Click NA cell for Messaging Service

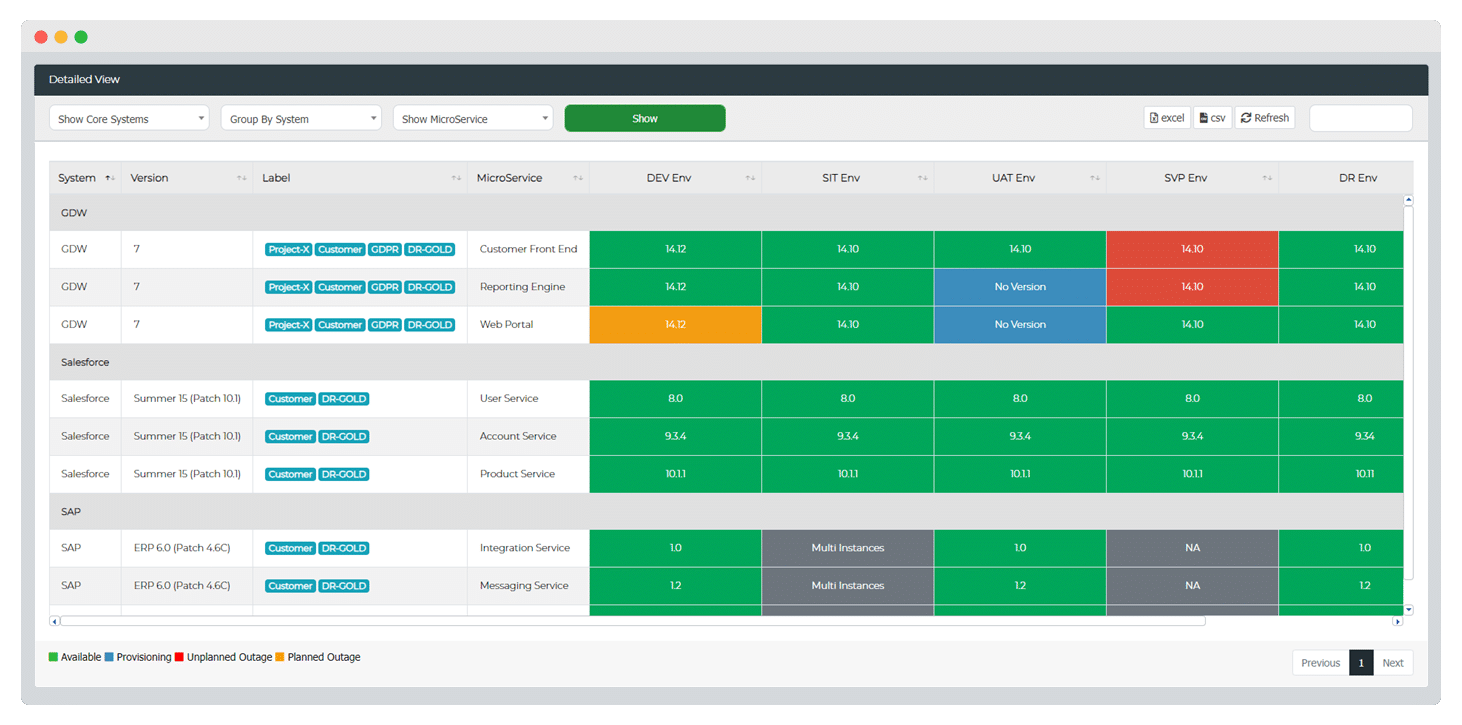pos(1192,586)
